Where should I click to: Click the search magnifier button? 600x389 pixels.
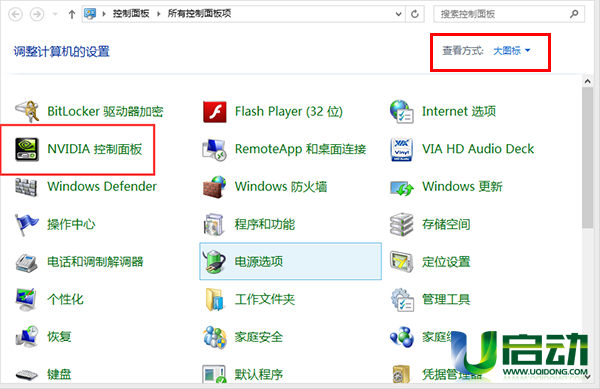pos(574,14)
